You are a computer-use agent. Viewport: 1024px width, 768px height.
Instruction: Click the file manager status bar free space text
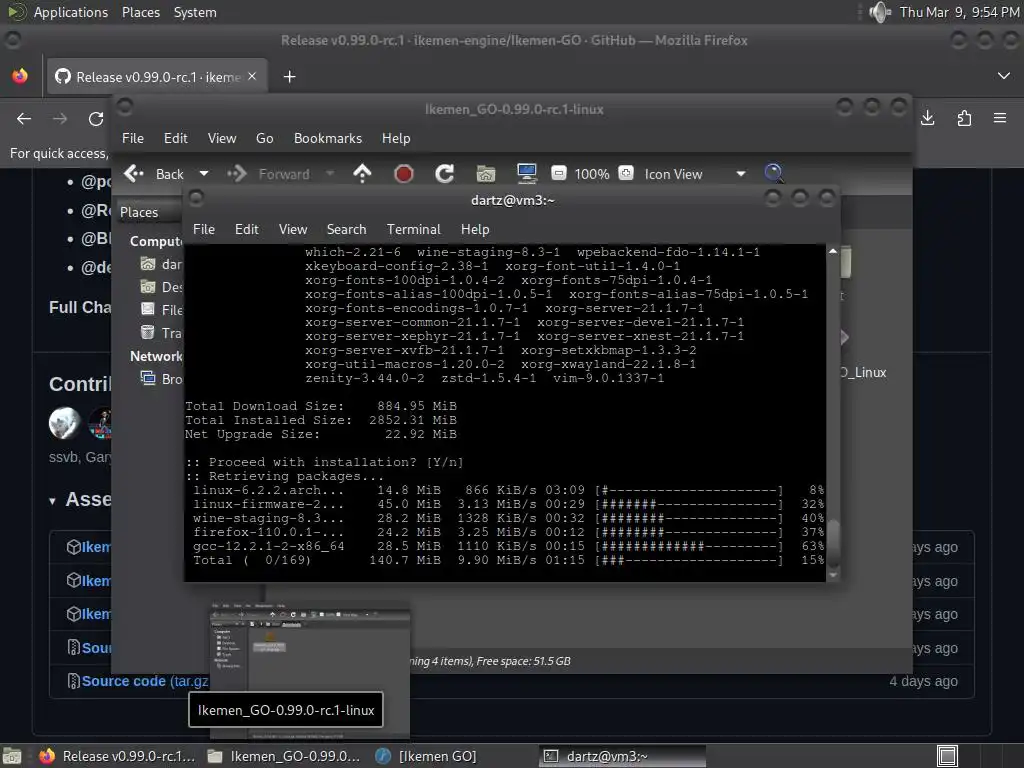pyautogui.click(x=524, y=661)
